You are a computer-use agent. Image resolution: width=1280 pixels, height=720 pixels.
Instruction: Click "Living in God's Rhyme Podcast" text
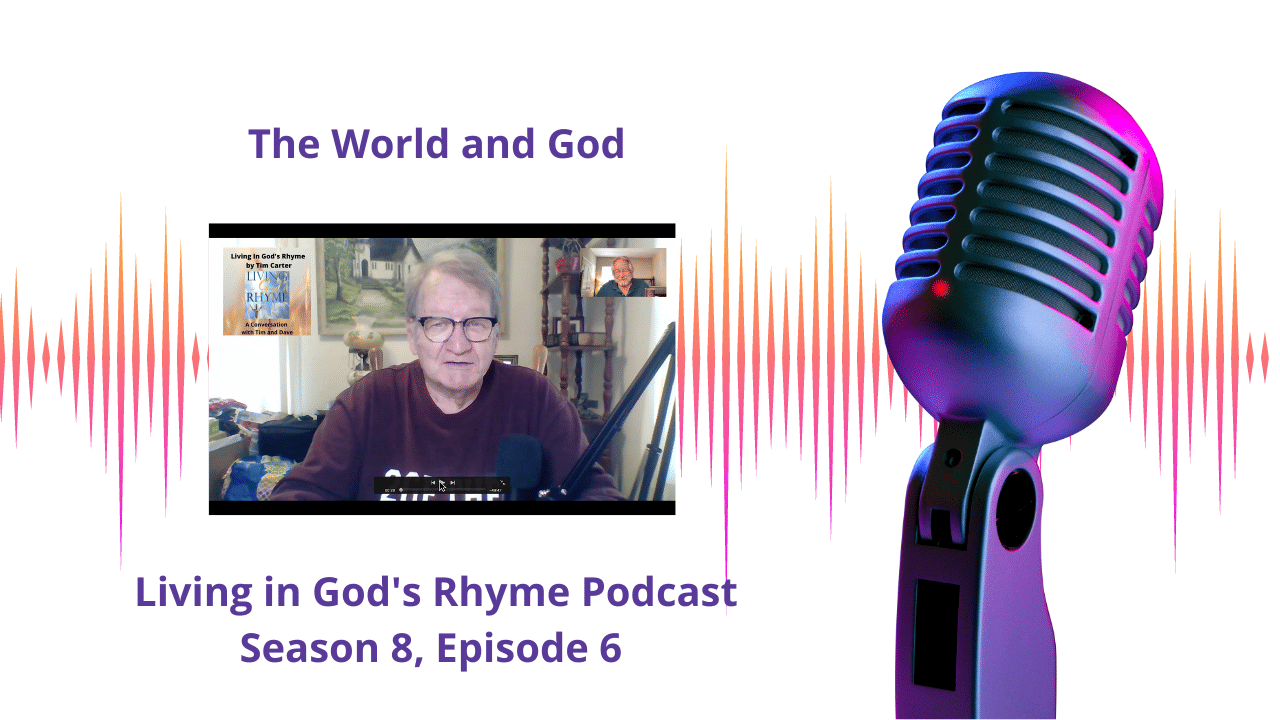tap(436, 592)
